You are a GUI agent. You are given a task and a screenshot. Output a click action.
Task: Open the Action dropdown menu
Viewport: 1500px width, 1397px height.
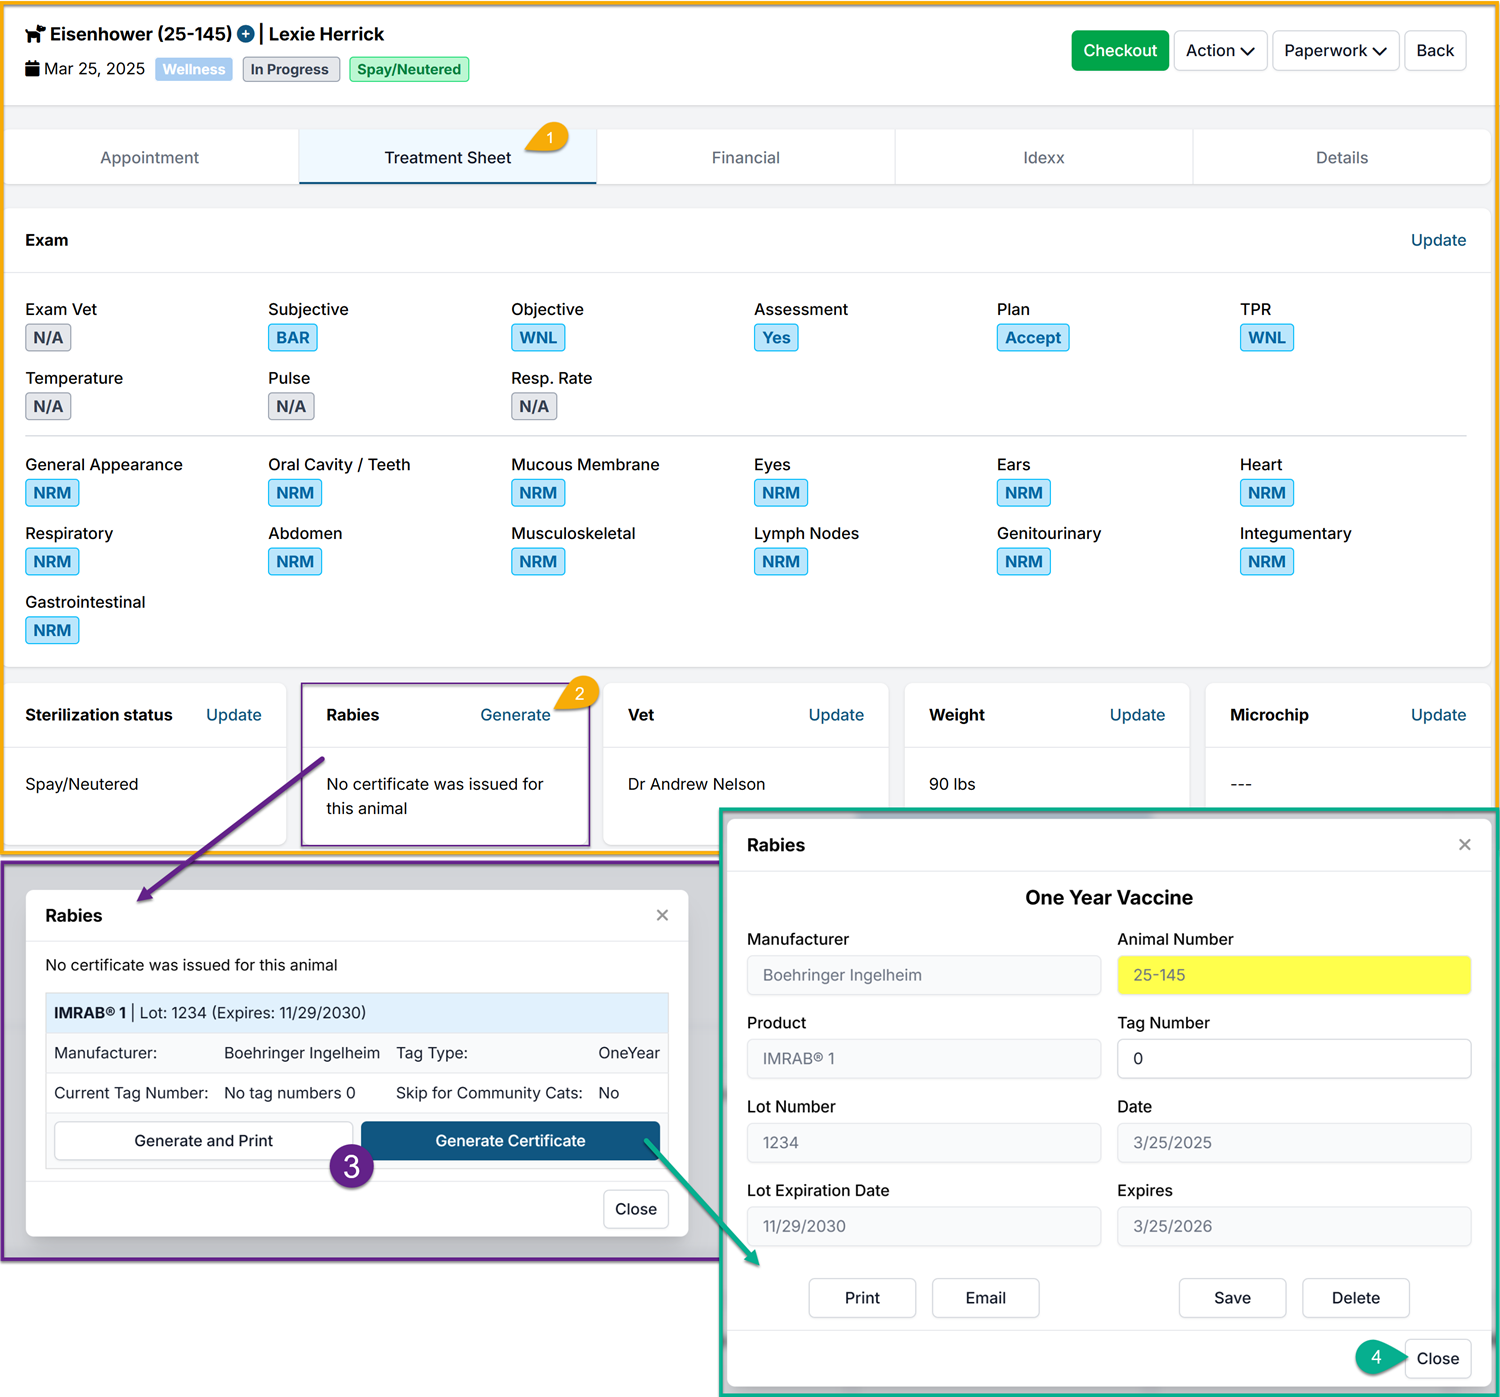1219,51
